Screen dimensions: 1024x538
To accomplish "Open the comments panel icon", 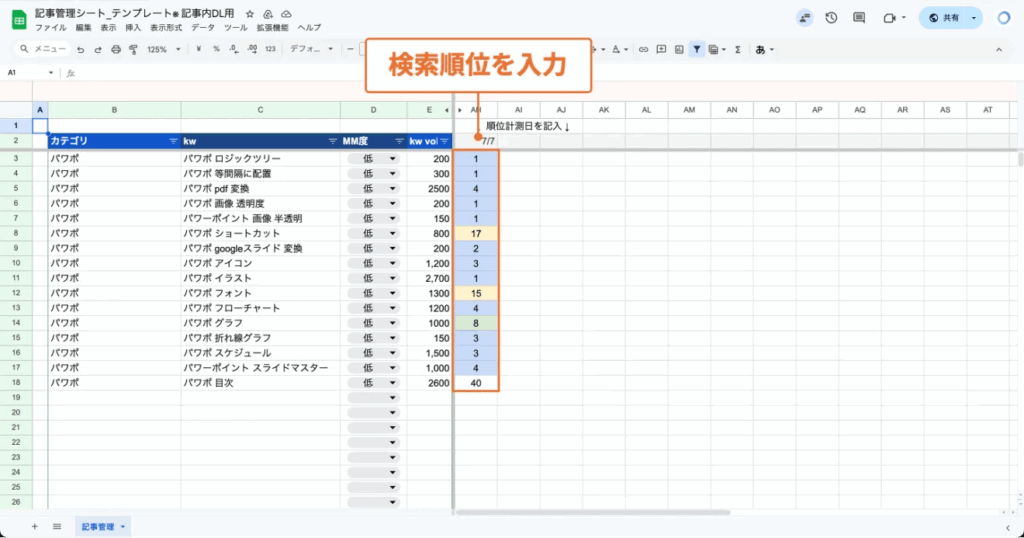I will 859,18.
